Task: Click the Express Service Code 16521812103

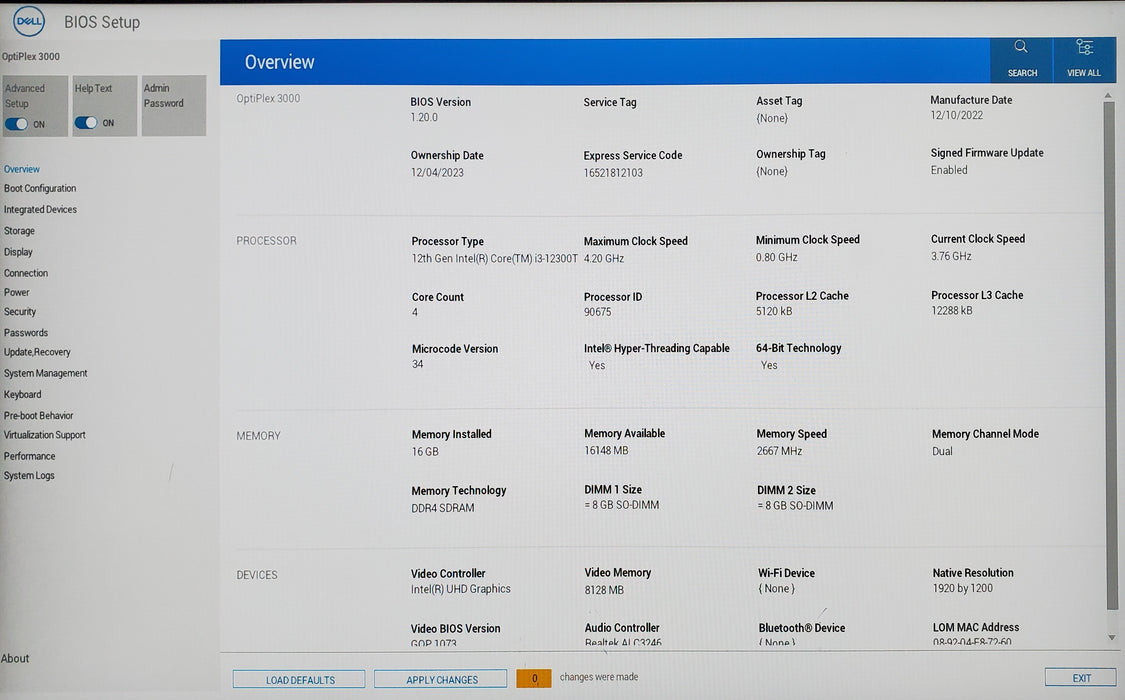Action: 613,173
